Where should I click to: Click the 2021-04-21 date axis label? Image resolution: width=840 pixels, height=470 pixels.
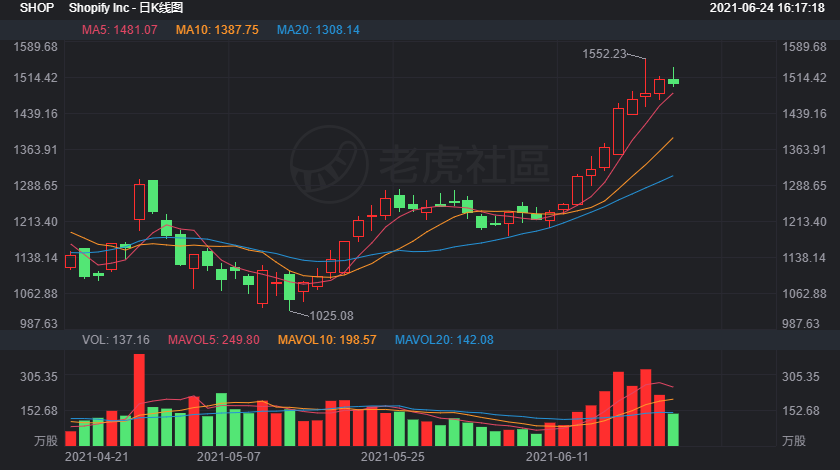(96, 457)
